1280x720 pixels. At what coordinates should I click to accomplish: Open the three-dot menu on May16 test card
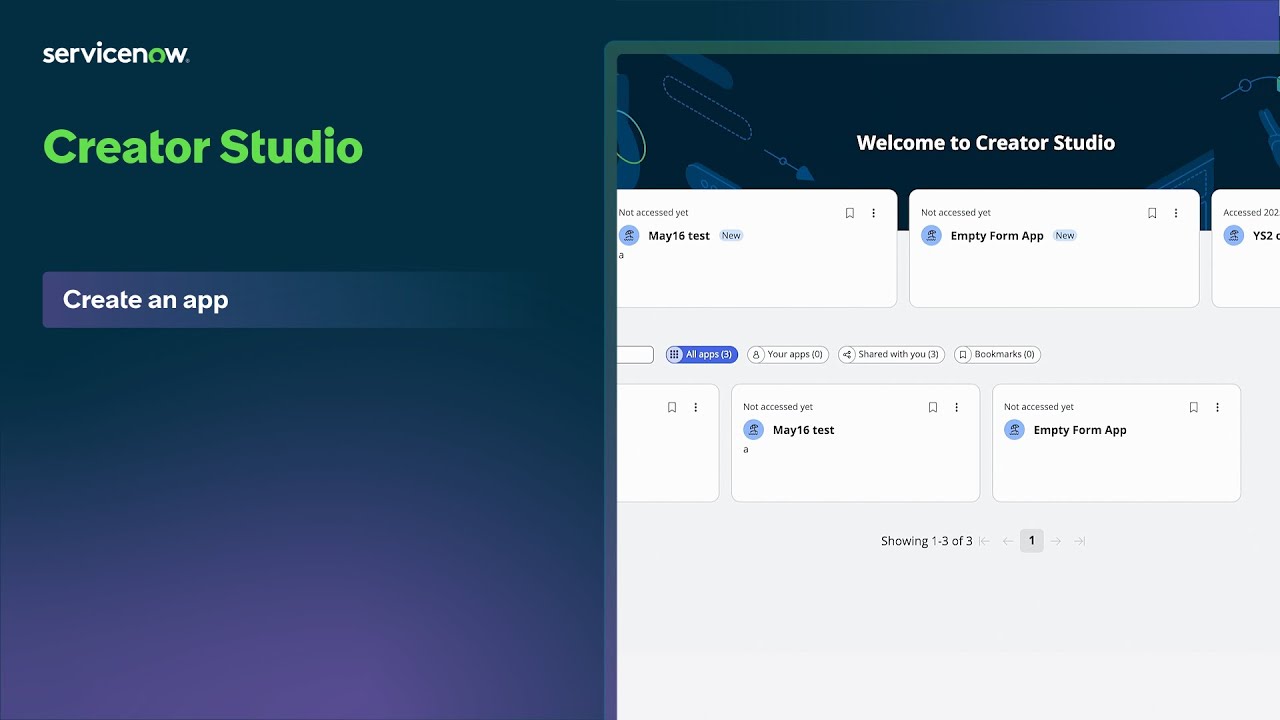coord(873,212)
